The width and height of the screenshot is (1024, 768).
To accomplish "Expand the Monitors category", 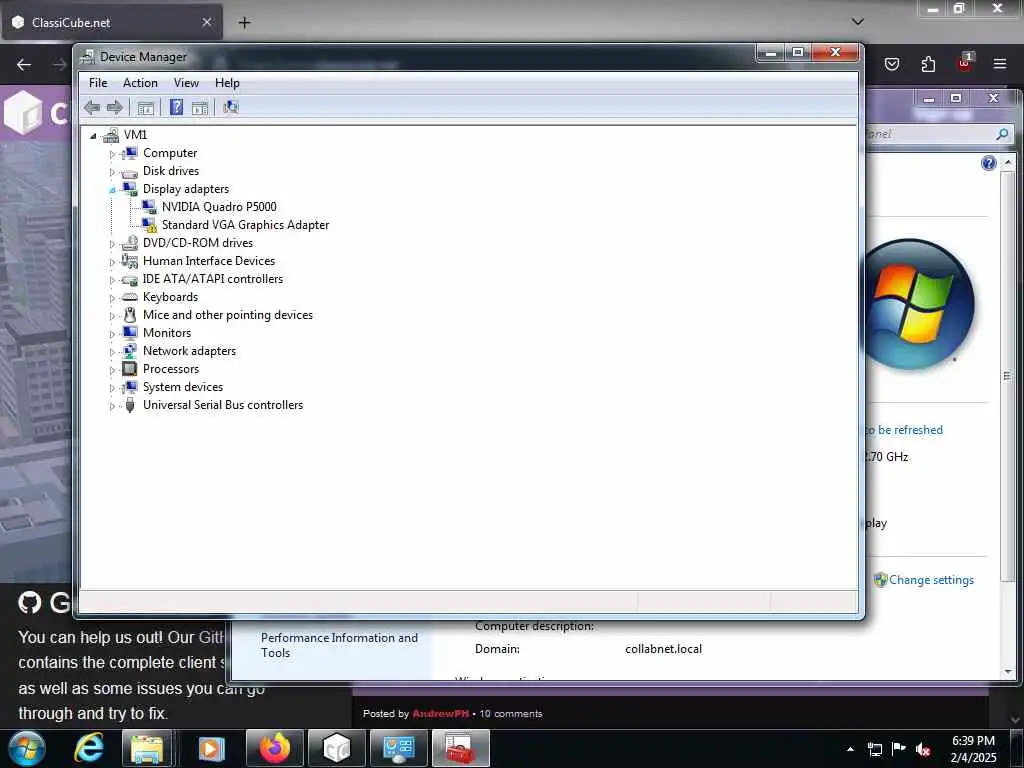I will (112, 334).
